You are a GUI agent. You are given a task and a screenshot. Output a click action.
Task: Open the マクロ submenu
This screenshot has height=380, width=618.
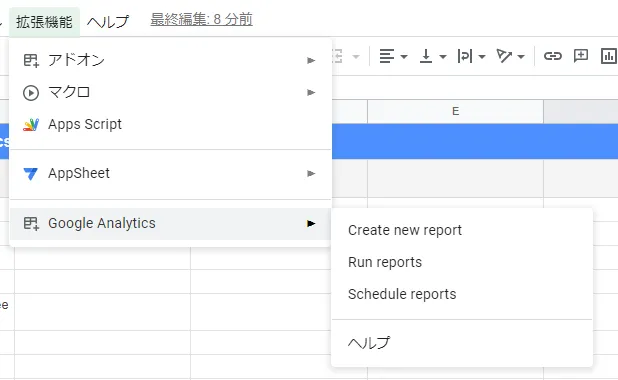(x=170, y=92)
